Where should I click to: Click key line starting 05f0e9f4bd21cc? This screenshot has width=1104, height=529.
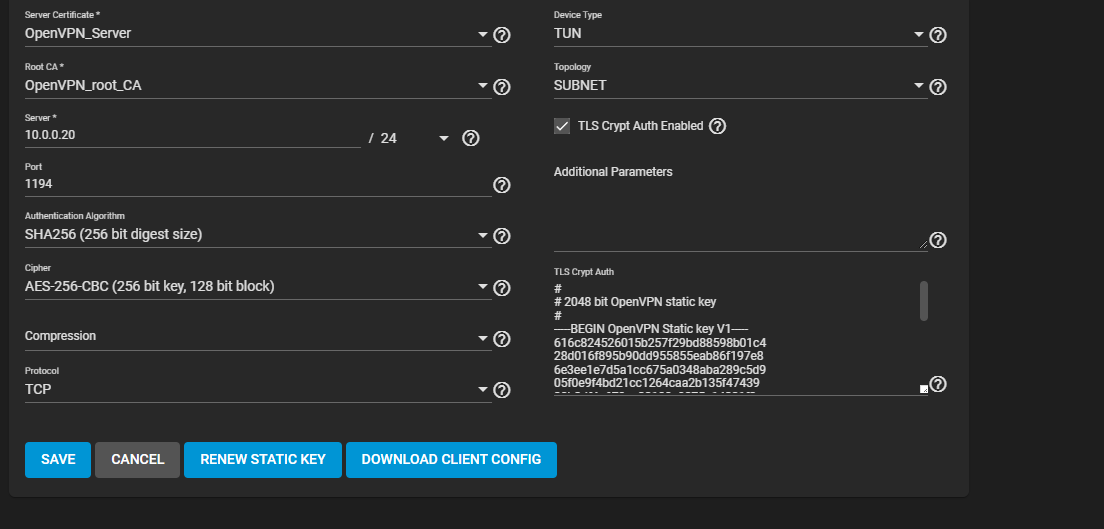point(657,382)
